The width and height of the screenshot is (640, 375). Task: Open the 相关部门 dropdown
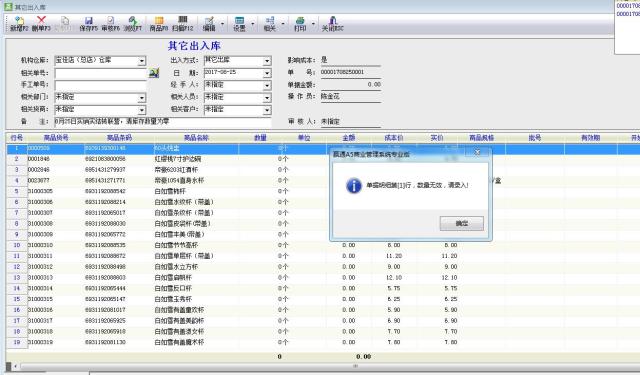141,98
